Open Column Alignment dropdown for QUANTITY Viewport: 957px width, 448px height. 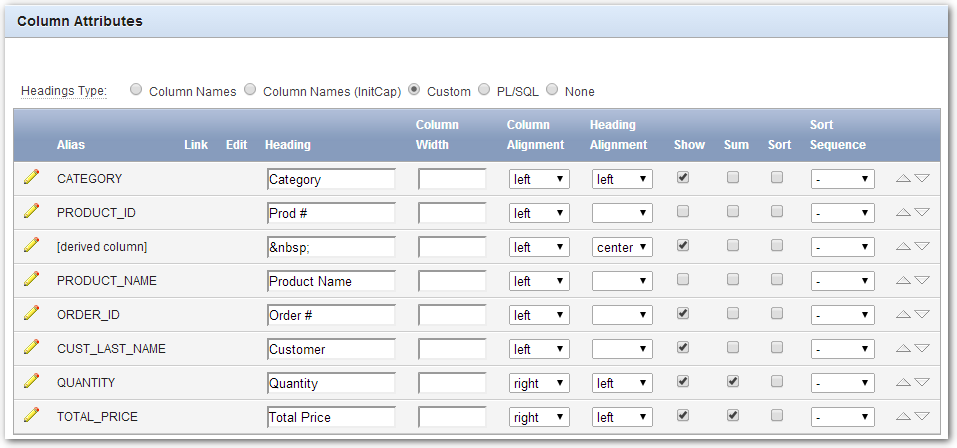(x=539, y=383)
